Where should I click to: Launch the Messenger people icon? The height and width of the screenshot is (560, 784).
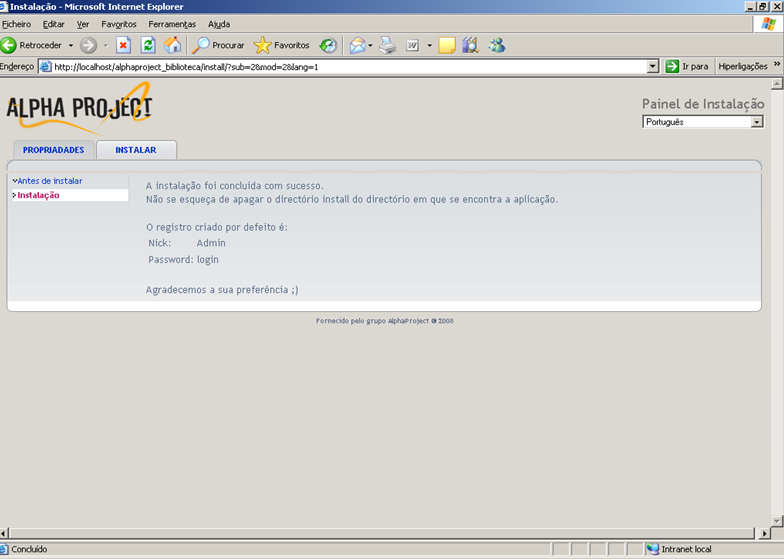[x=496, y=46]
